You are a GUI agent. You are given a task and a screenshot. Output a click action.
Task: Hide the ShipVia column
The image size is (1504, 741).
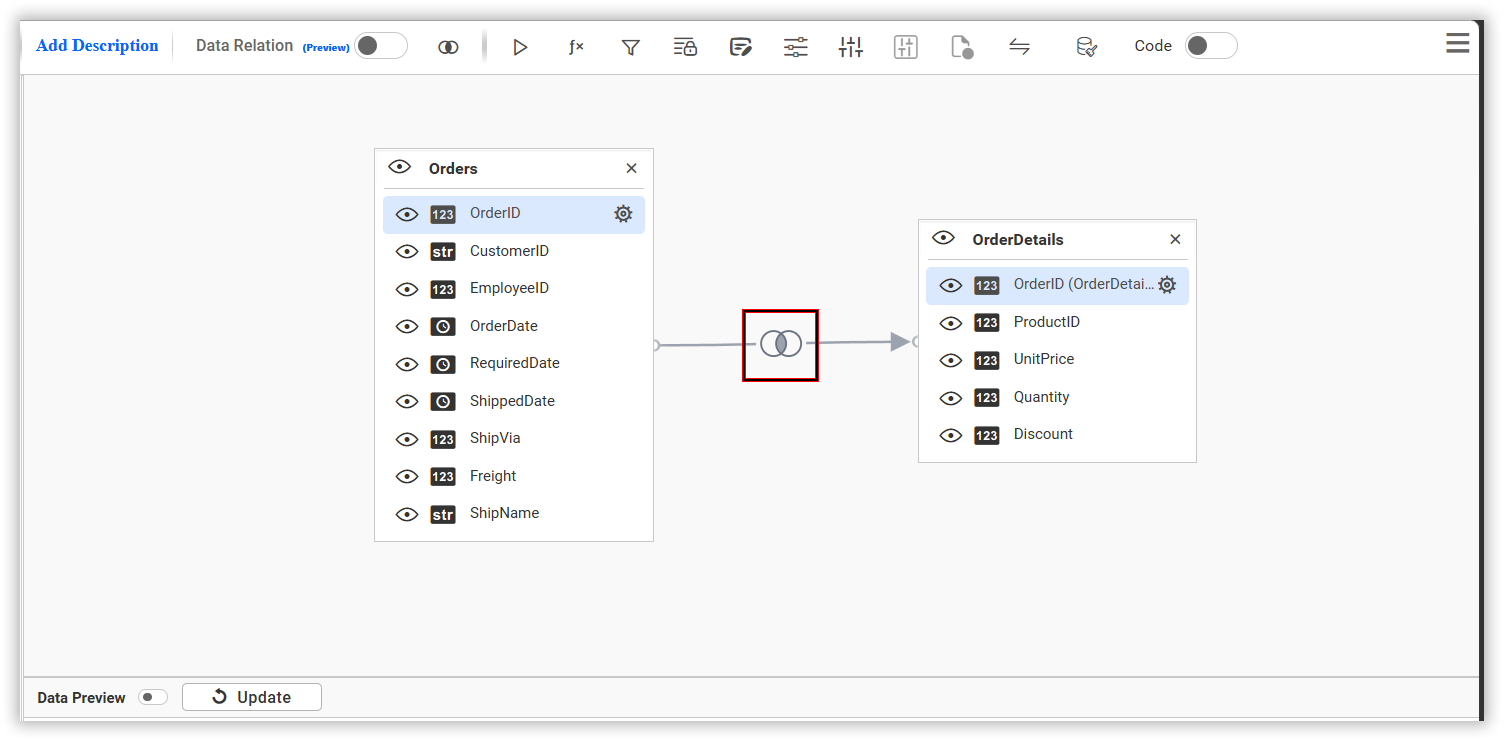click(x=406, y=439)
